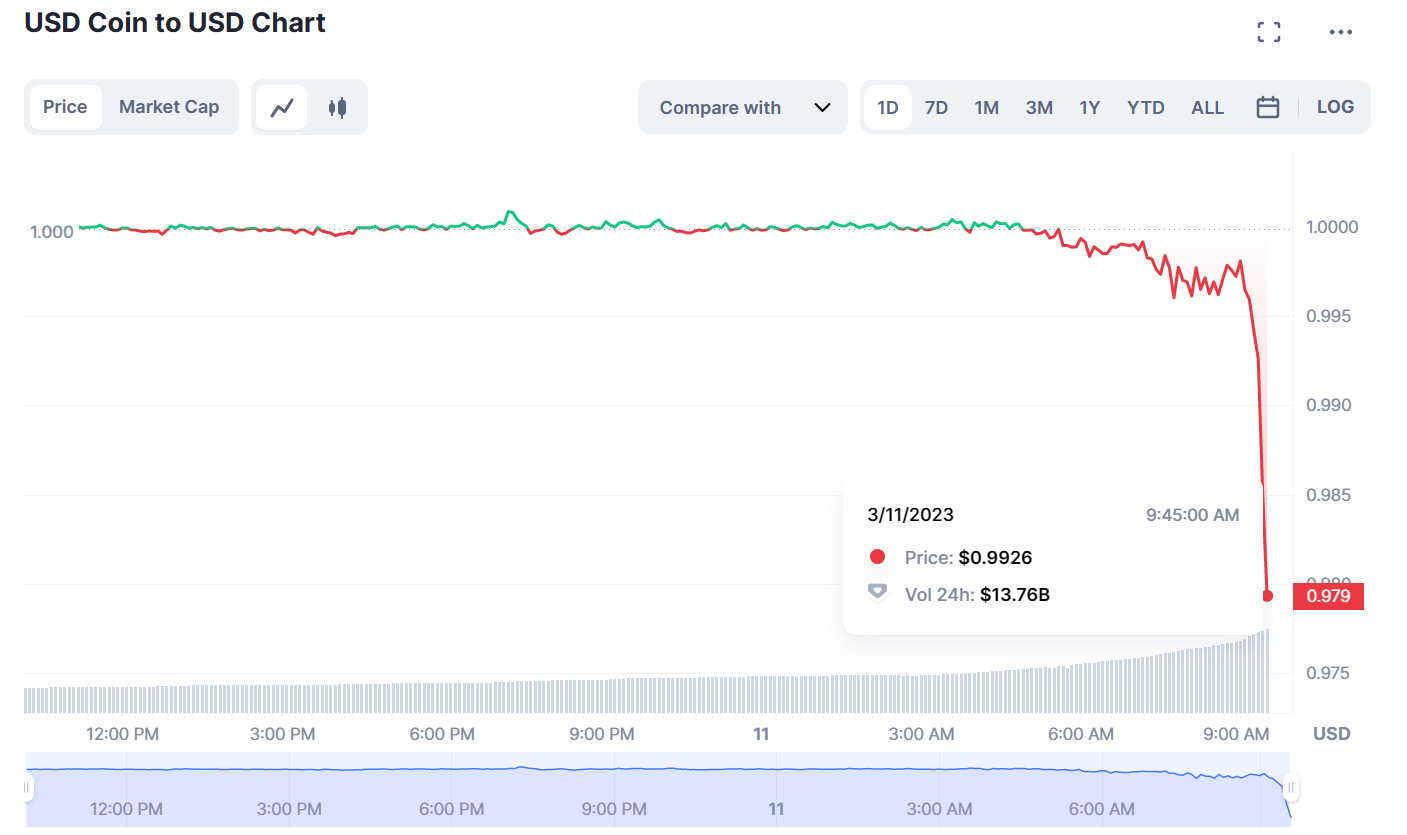The width and height of the screenshot is (1407, 835).
Task: Select the Price view toggle
Action: 65,107
